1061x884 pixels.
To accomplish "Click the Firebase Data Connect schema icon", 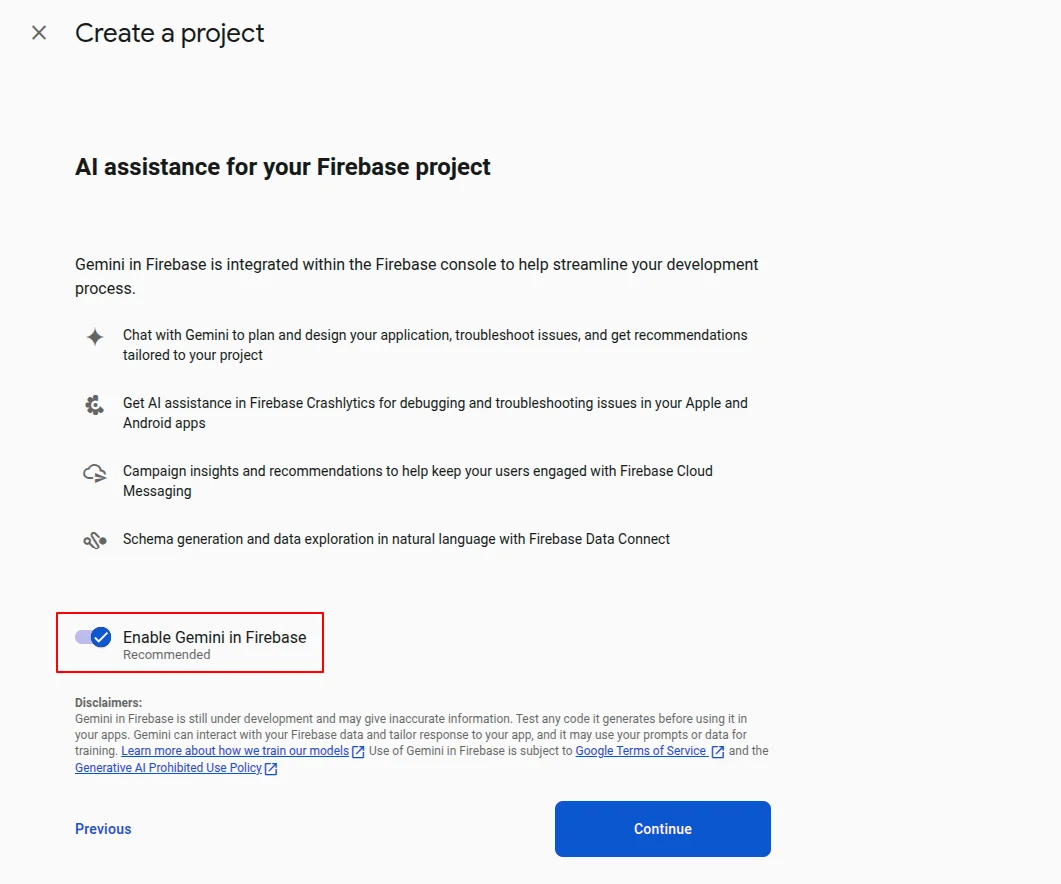I will 93,539.
